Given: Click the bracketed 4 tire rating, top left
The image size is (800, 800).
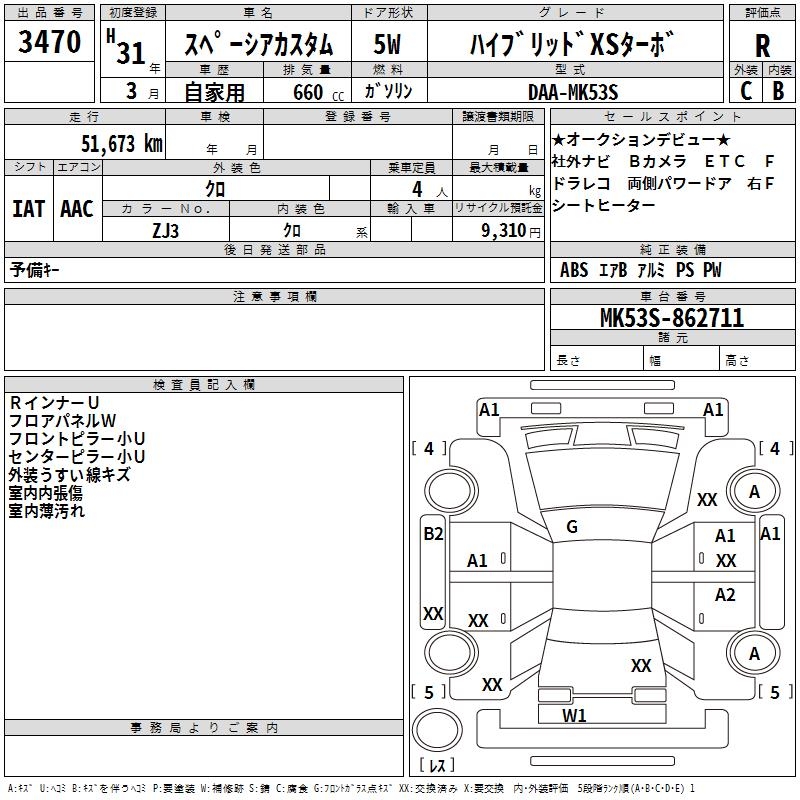Looking at the screenshot, I should click(x=429, y=449).
